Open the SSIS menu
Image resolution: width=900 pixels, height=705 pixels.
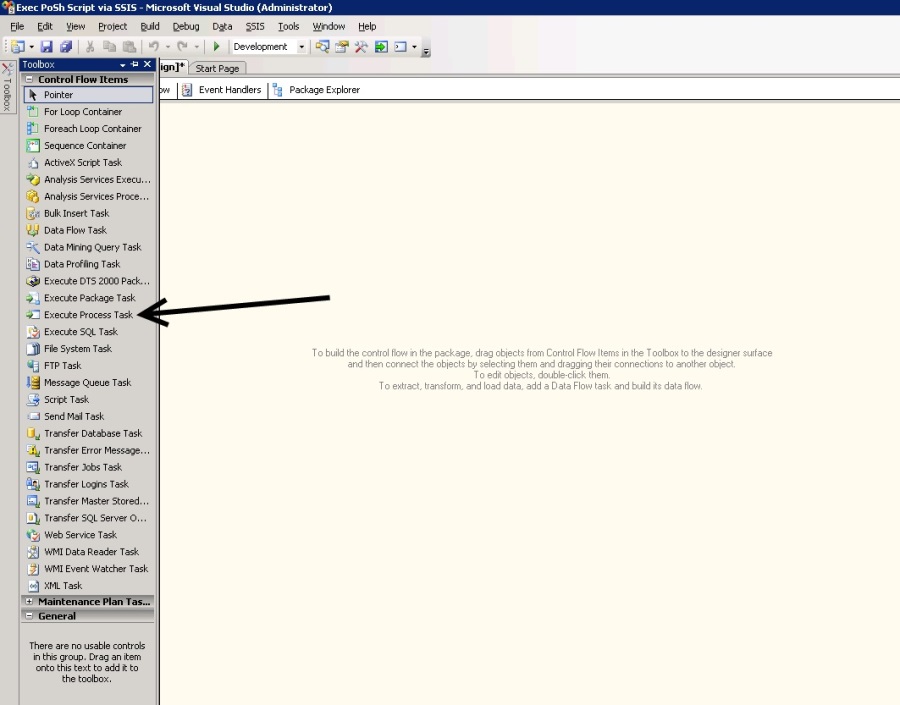pos(255,26)
